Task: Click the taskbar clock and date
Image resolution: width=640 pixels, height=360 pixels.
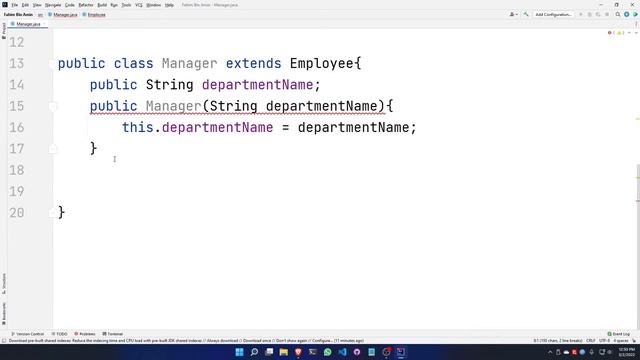Action: pos(627,352)
